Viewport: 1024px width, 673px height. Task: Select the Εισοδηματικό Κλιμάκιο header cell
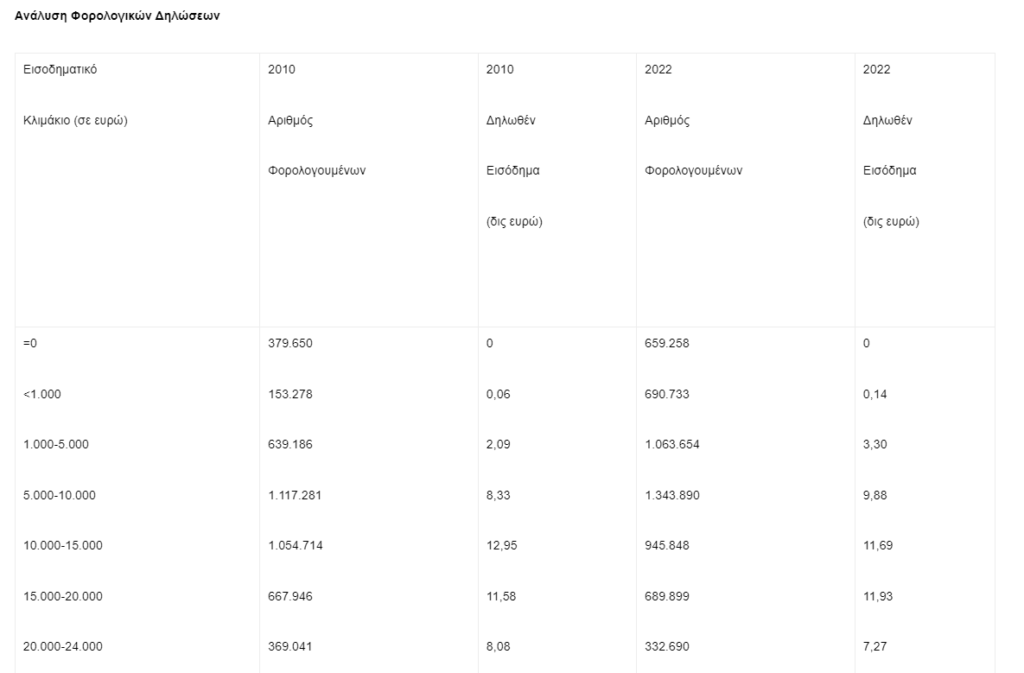137,190
